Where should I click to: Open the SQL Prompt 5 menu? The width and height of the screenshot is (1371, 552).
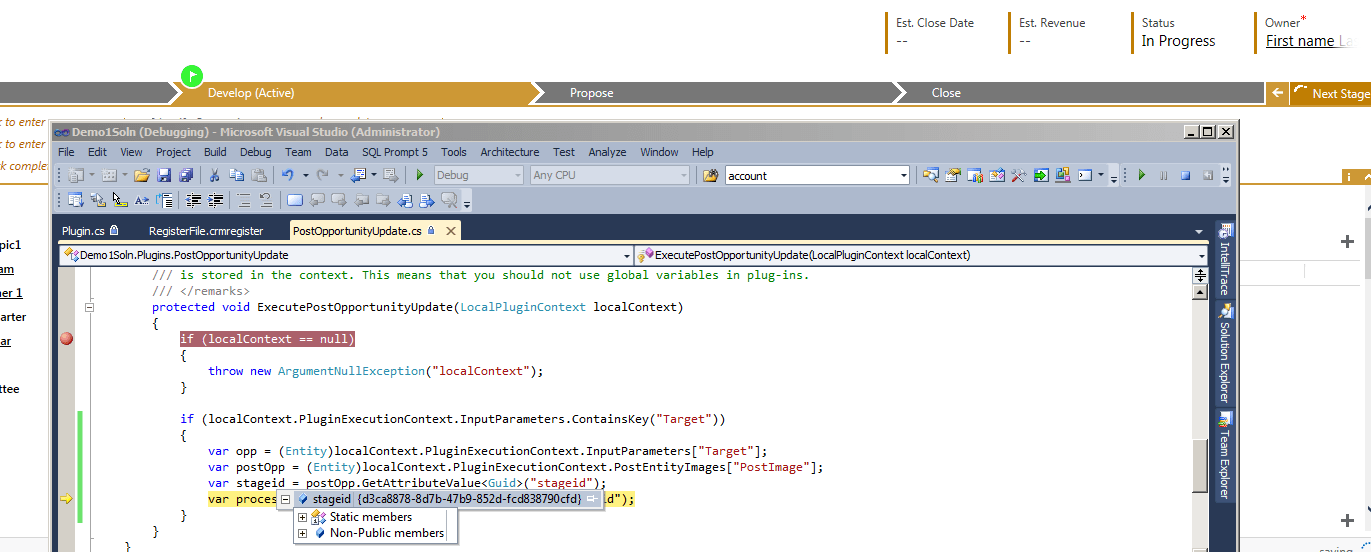click(394, 152)
